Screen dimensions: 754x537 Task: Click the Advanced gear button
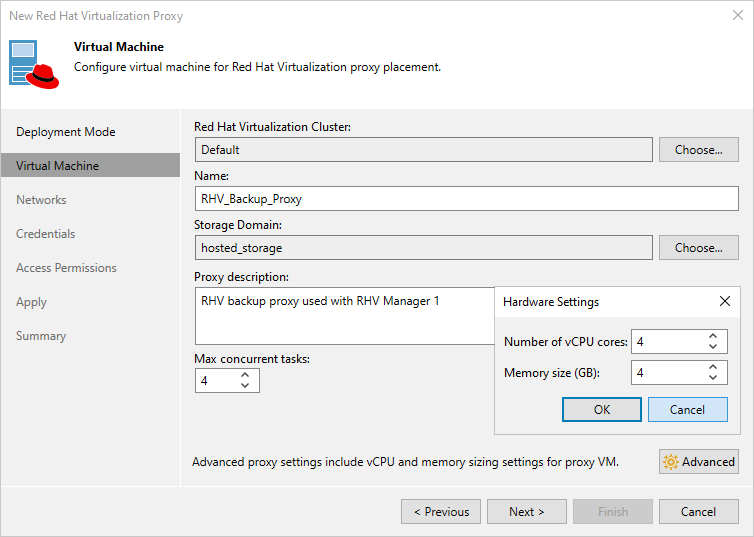(699, 461)
